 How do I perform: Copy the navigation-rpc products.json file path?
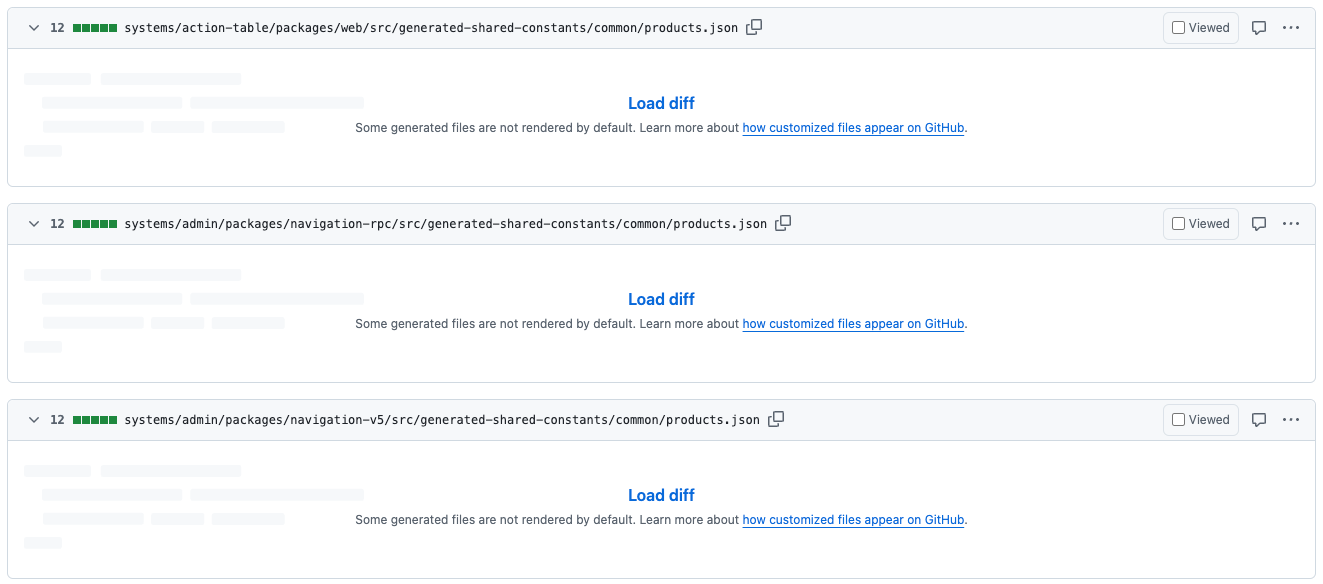point(782,223)
